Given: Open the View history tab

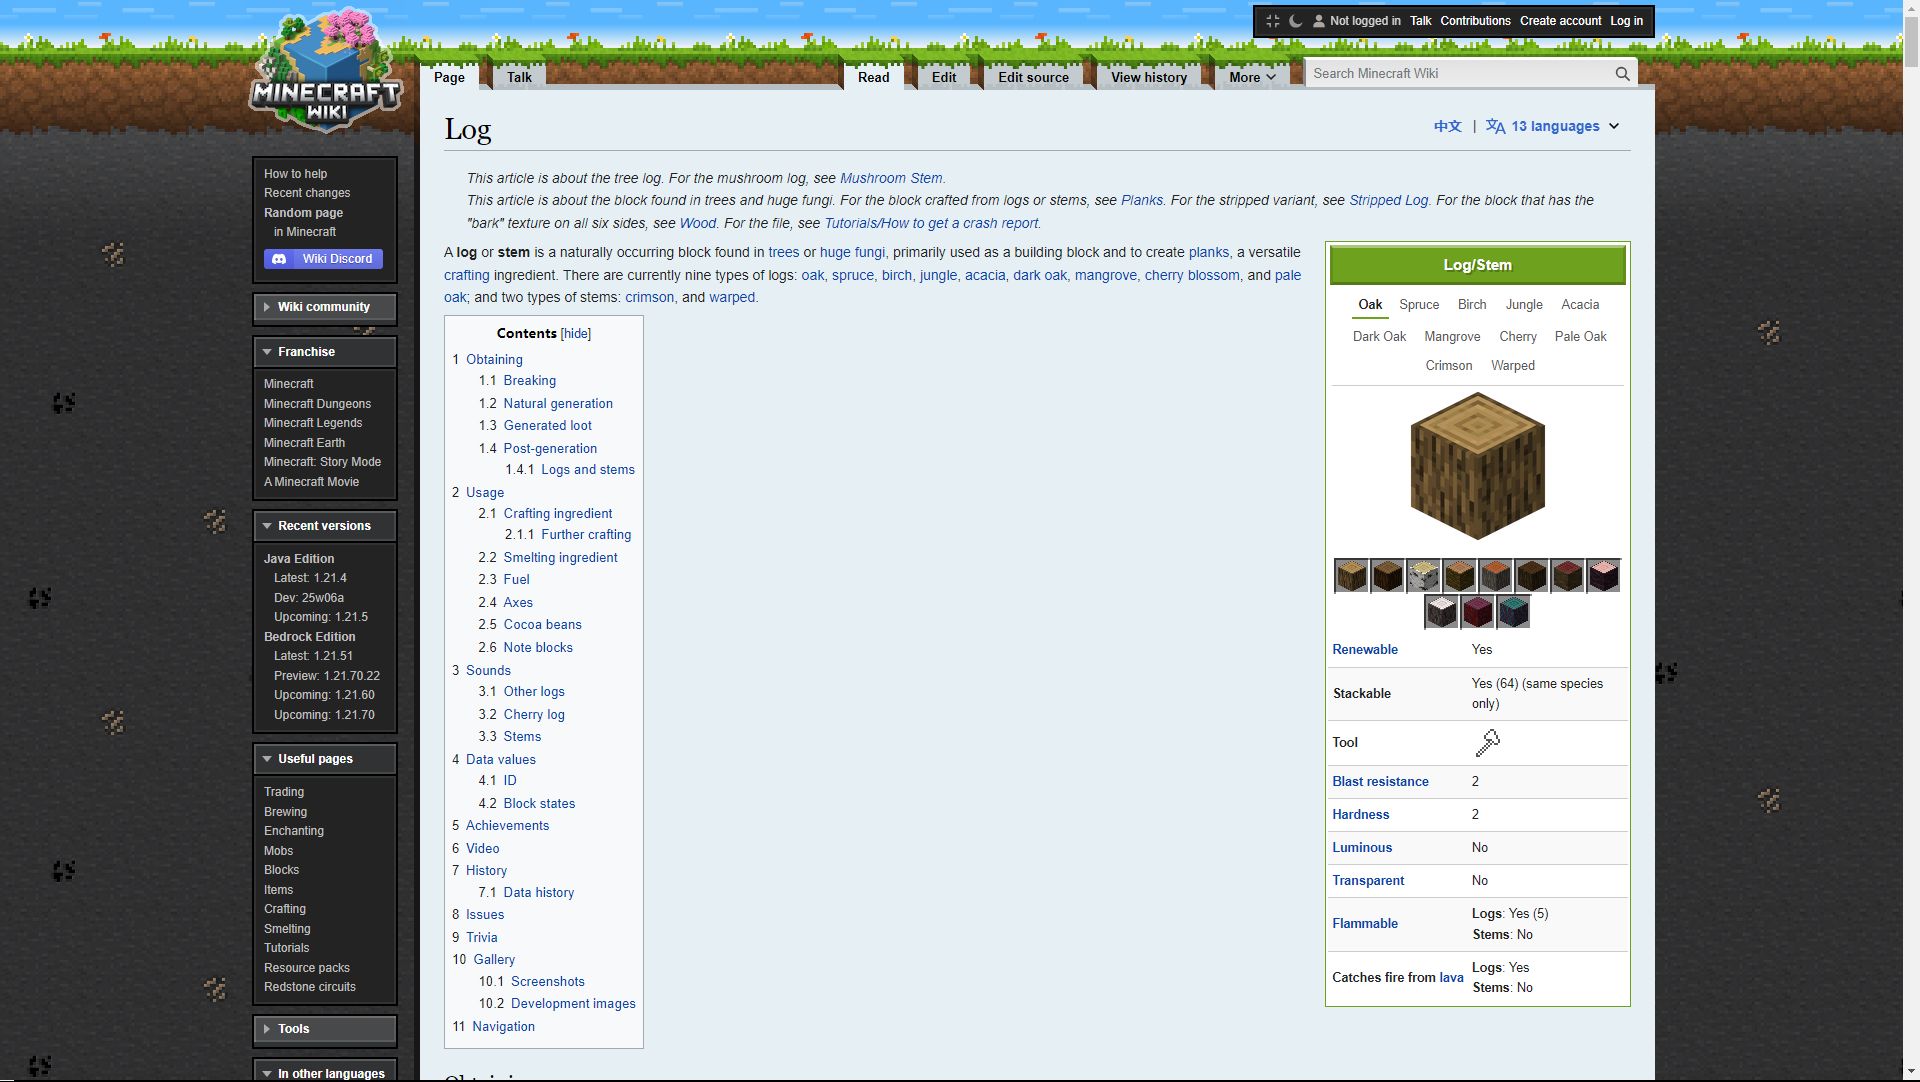Looking at the screenshot, I should [x=1148, y=77].
